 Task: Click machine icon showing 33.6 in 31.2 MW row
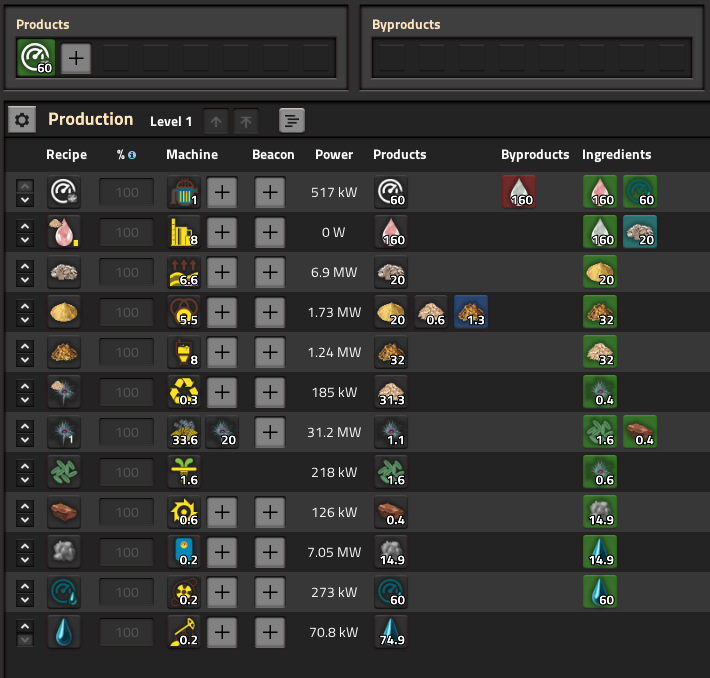point(184,432)
